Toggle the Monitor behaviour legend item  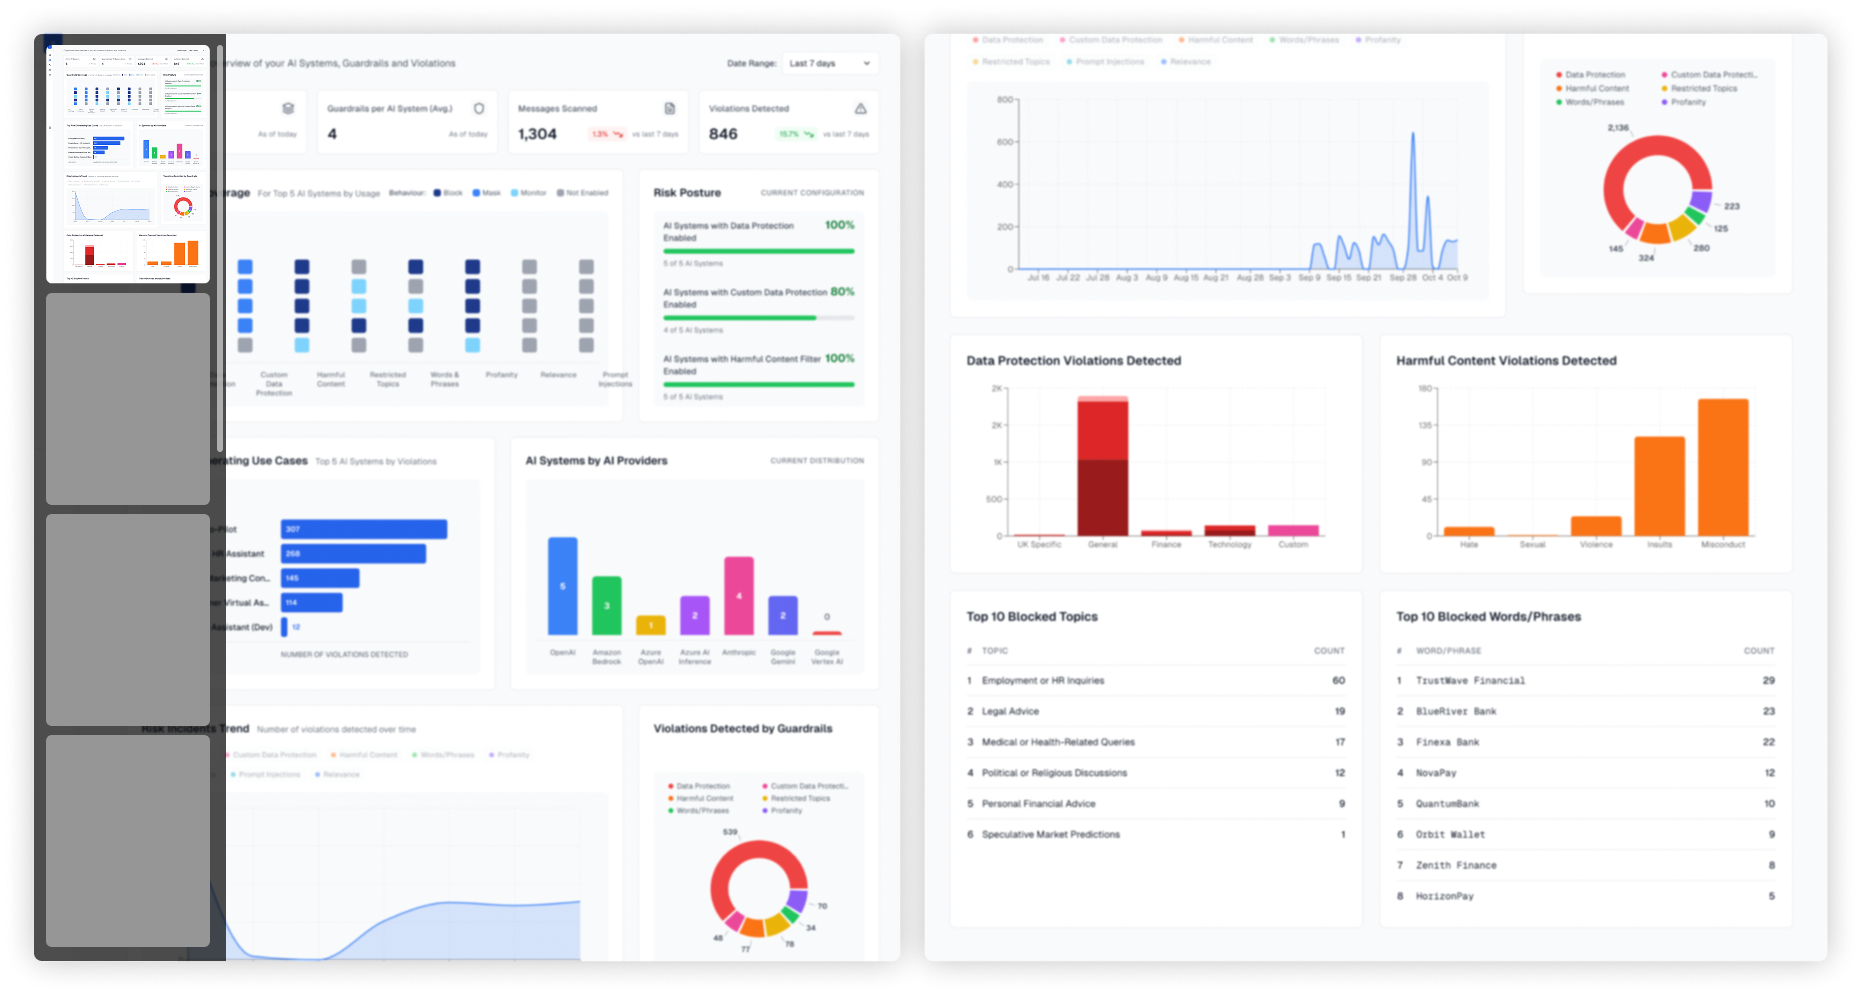coord(529,193)
